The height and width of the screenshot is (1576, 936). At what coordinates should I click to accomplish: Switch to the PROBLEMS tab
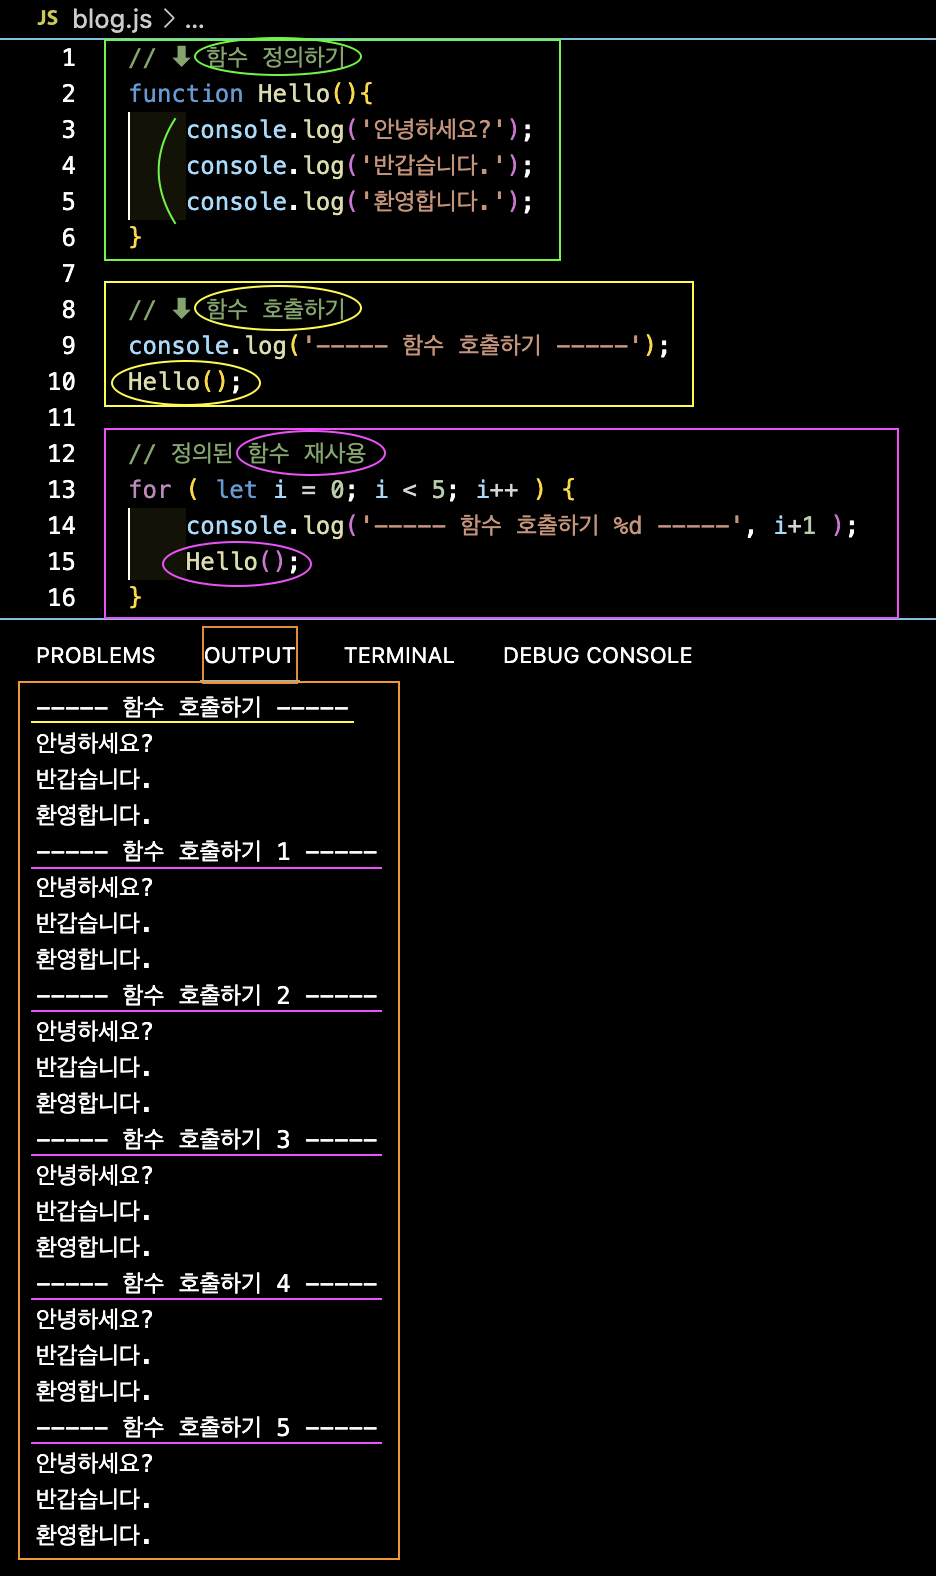coord(96,655)
